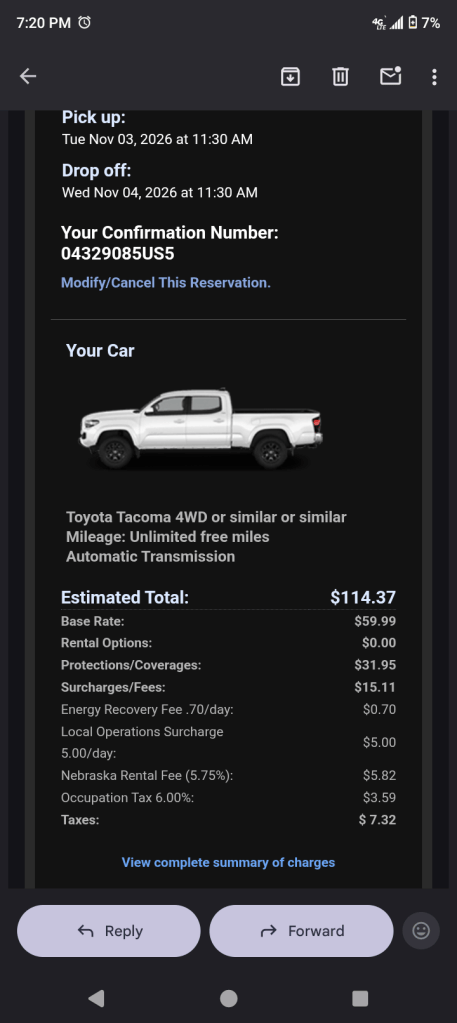Open the Modify/Cancel This Reservation link
This screenshot has width=457, height=1023.
pyautogui.click(x=166, y=283)
